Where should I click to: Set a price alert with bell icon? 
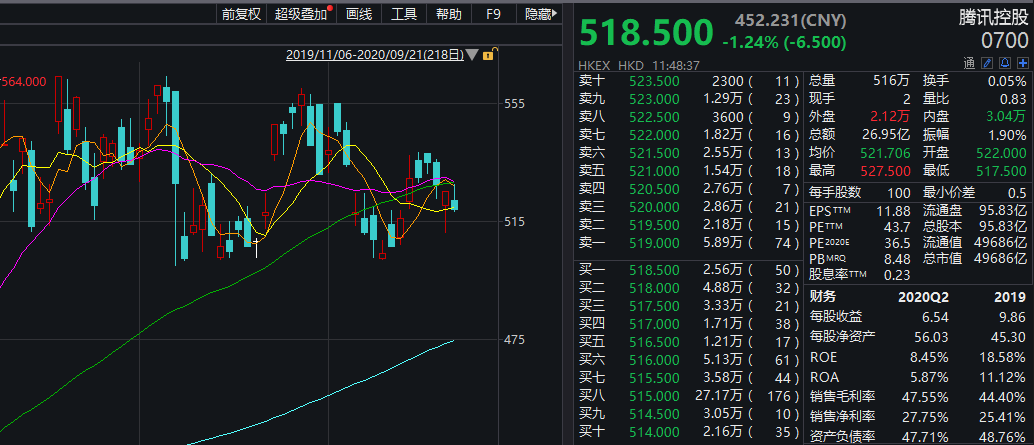pyautogui.click(x=1005, y=64)
